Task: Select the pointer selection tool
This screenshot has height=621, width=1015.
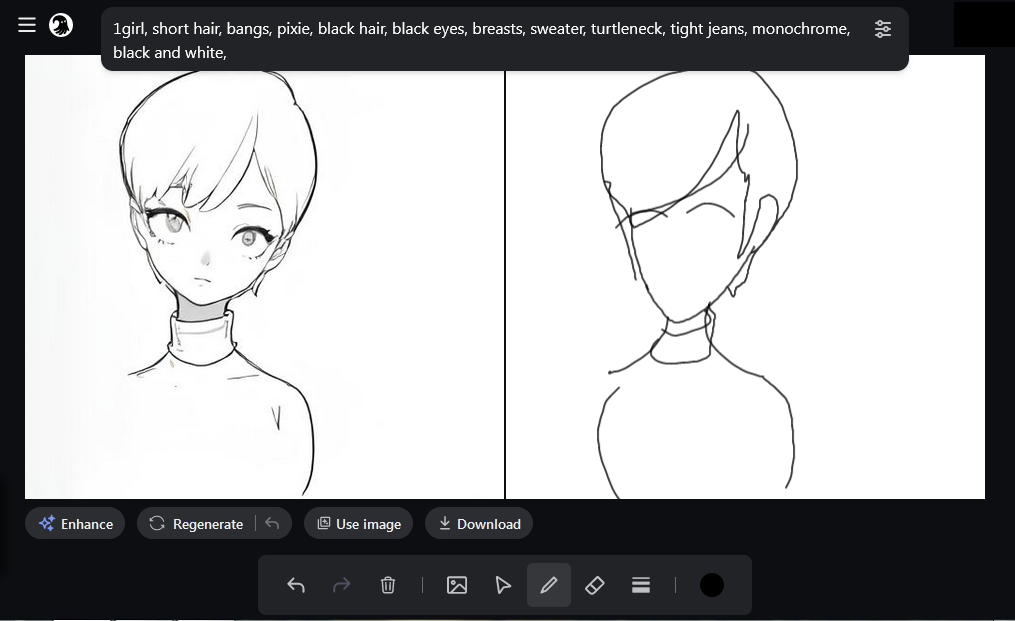Action: pos(503,585)
